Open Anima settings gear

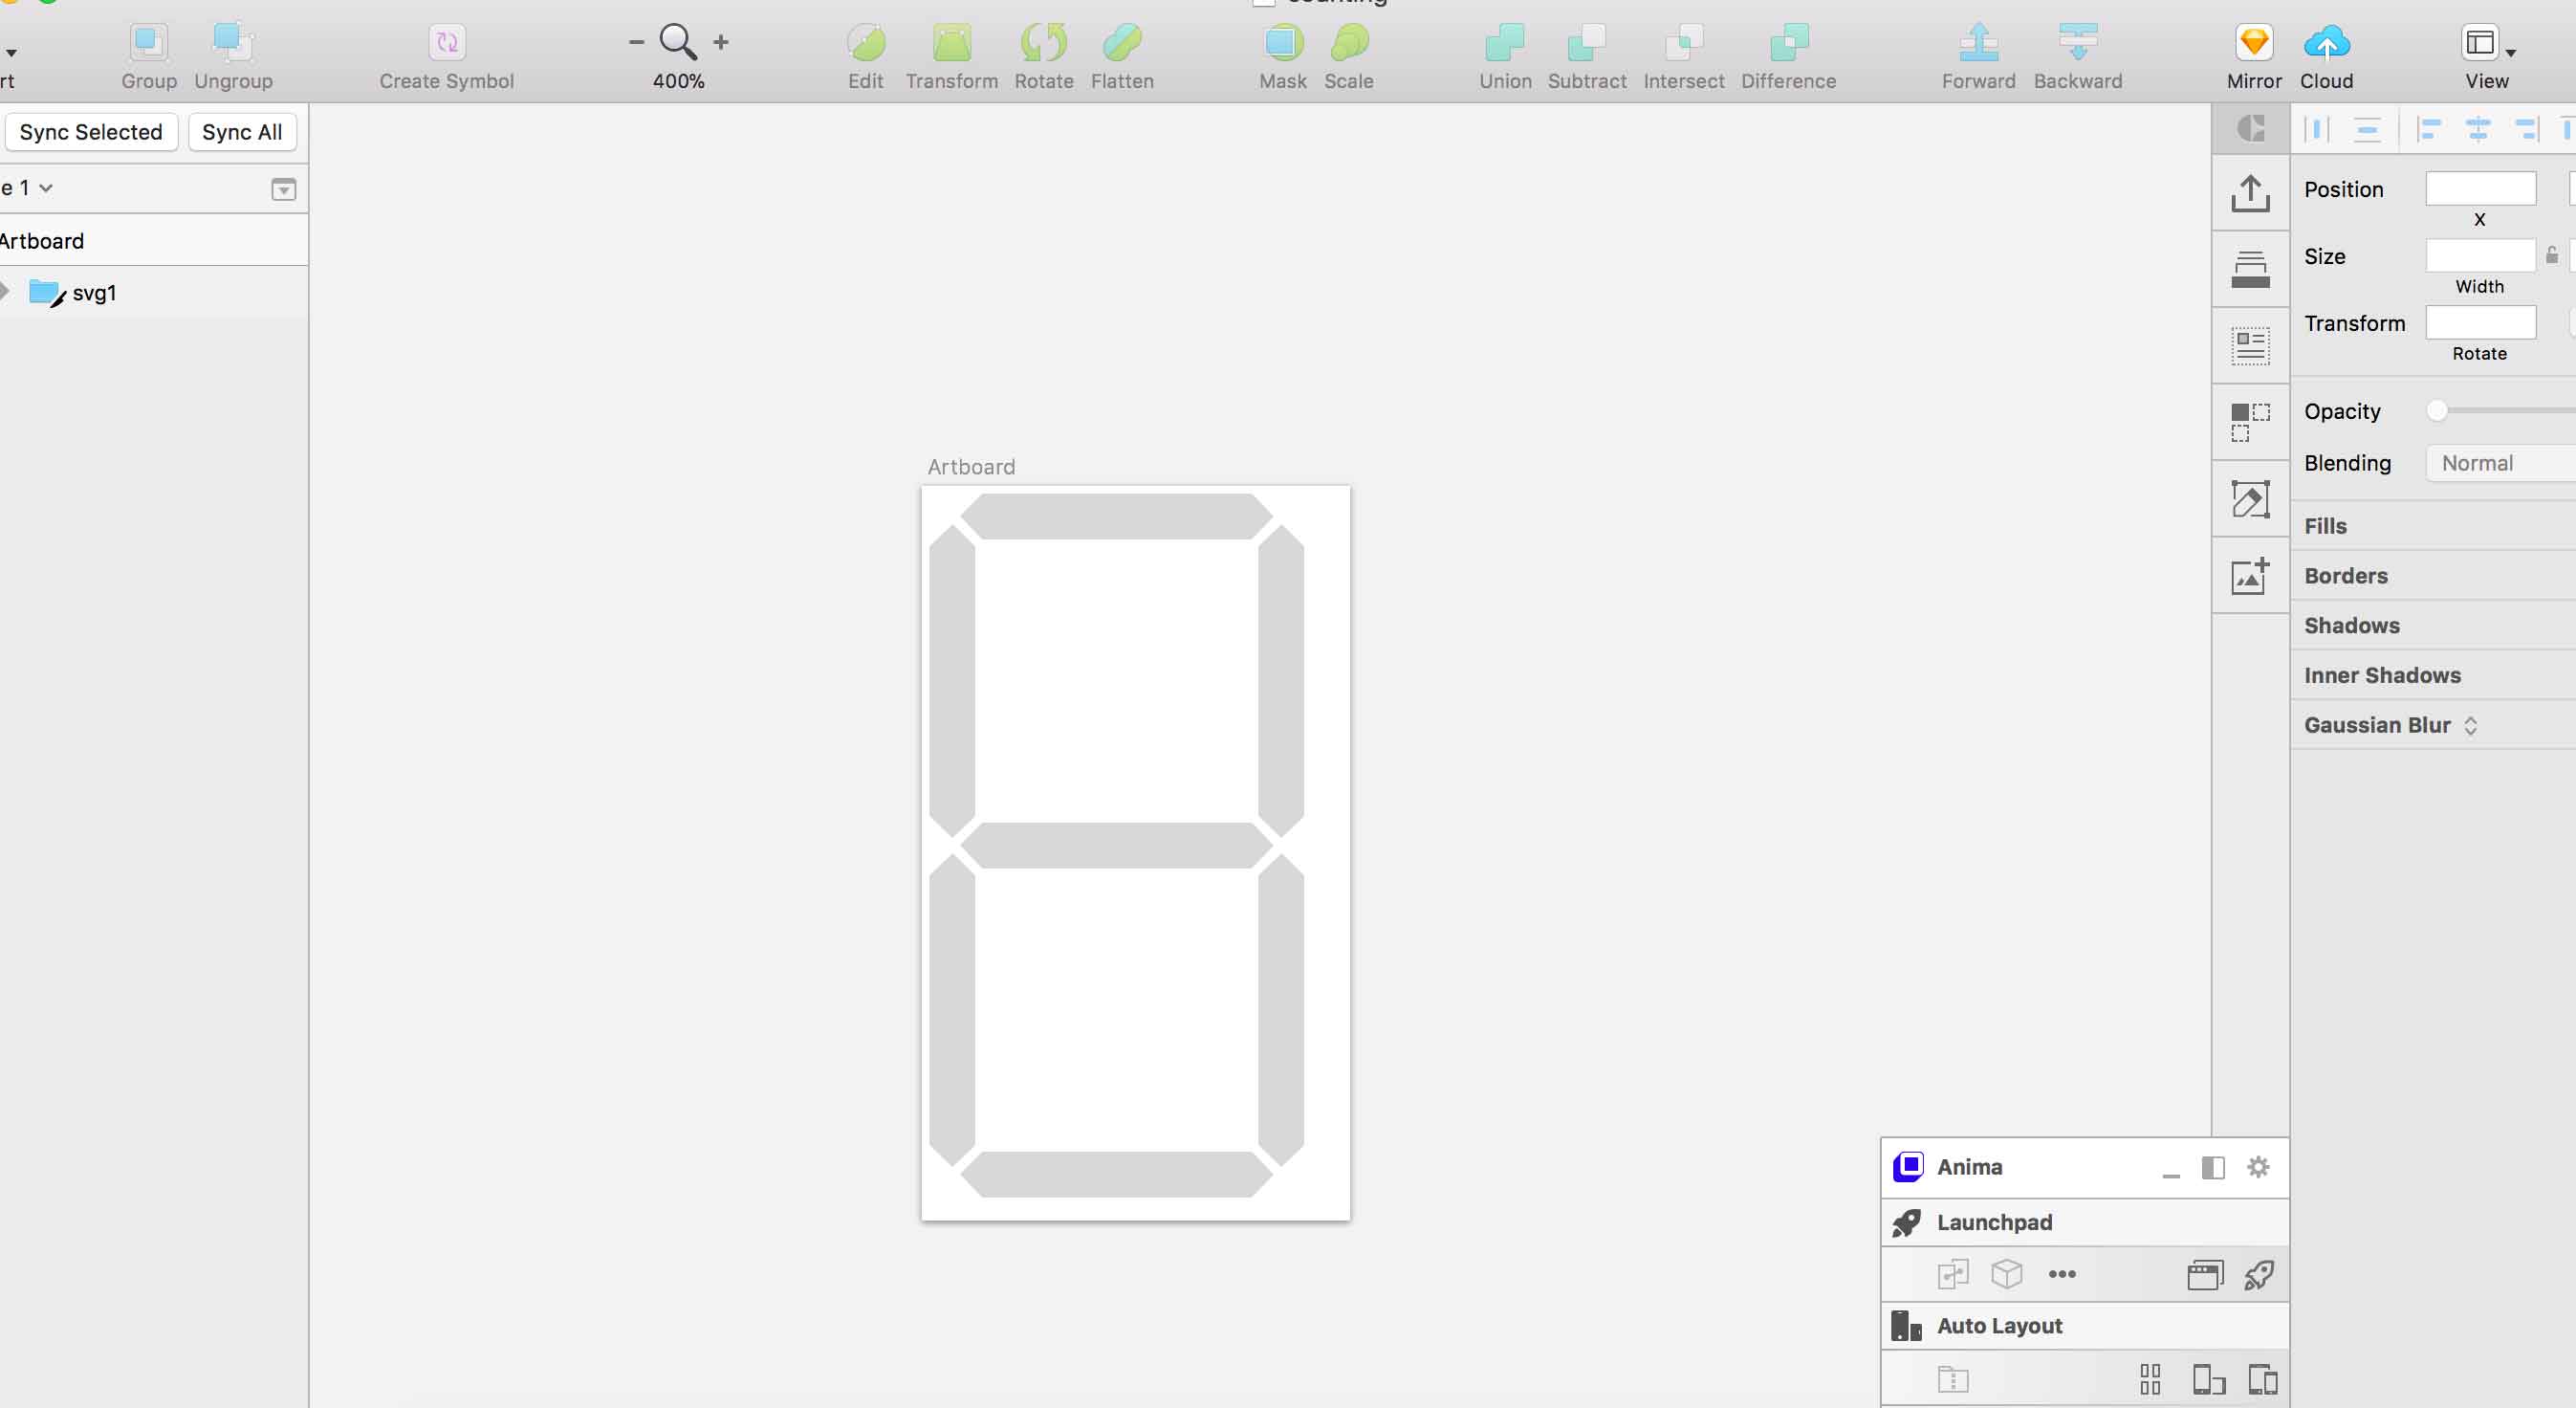(2258, 1167)
